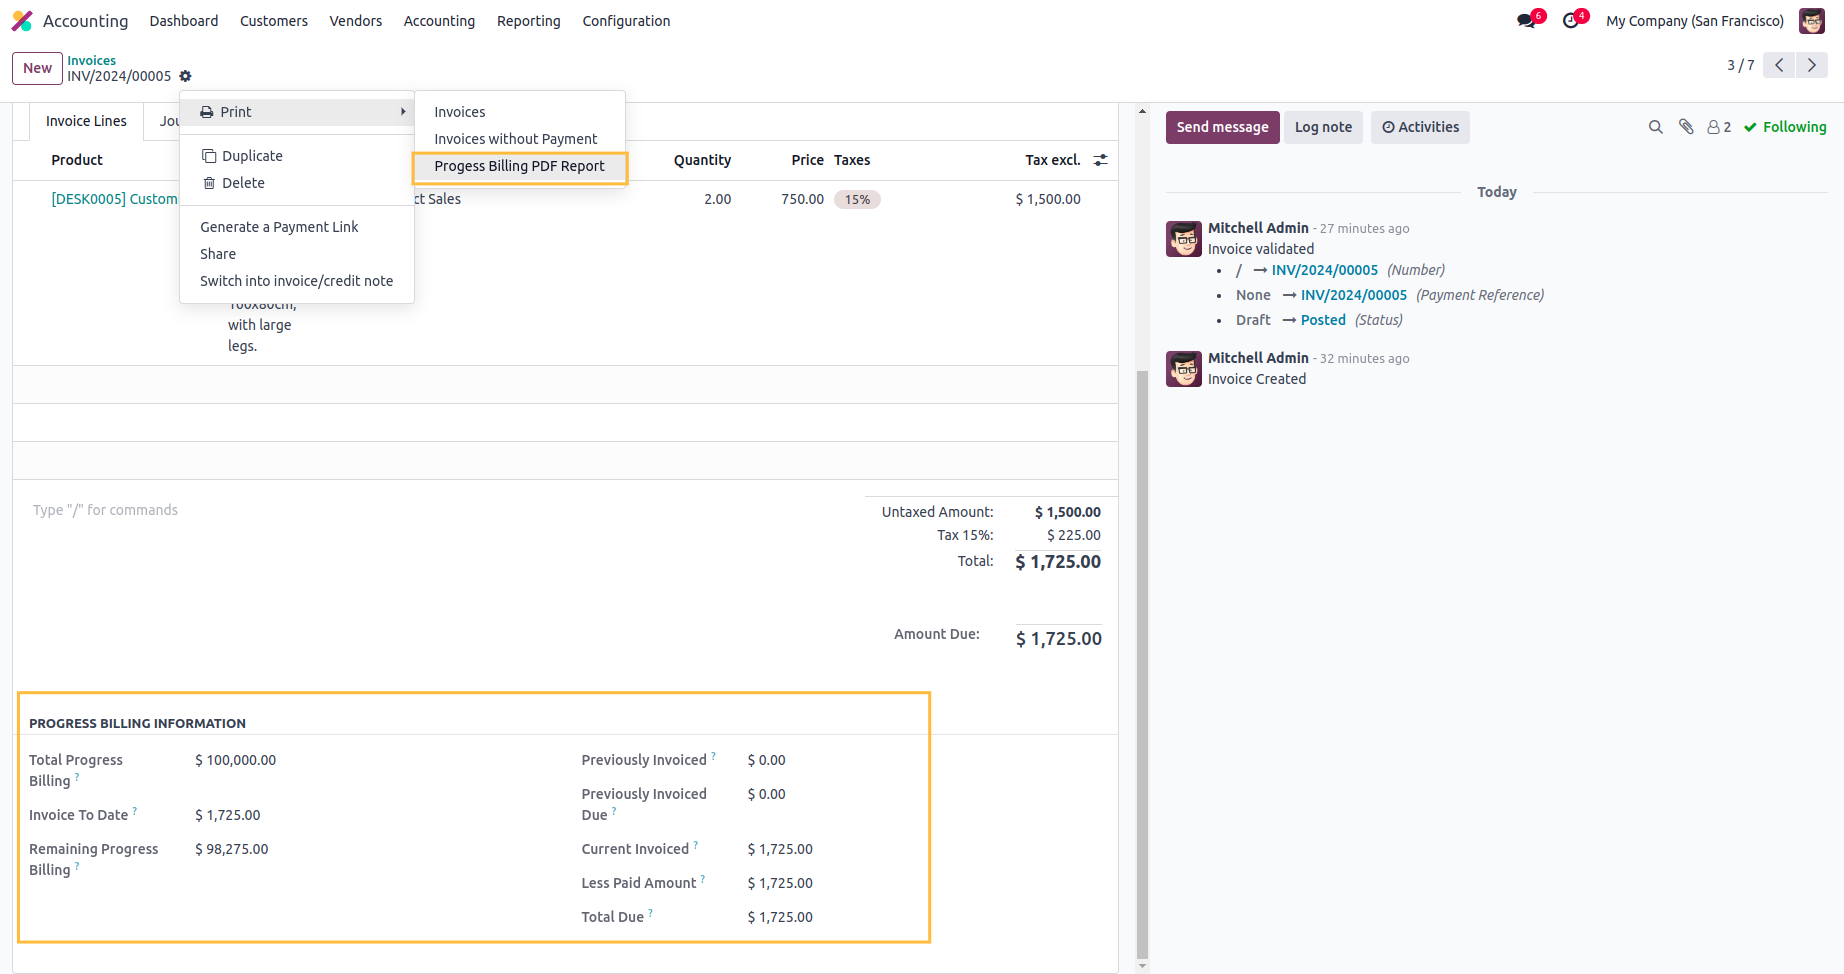Screen dimensions: 1844x974
Task: Select Progess Billing PDF Report
Action: (519, 166)
